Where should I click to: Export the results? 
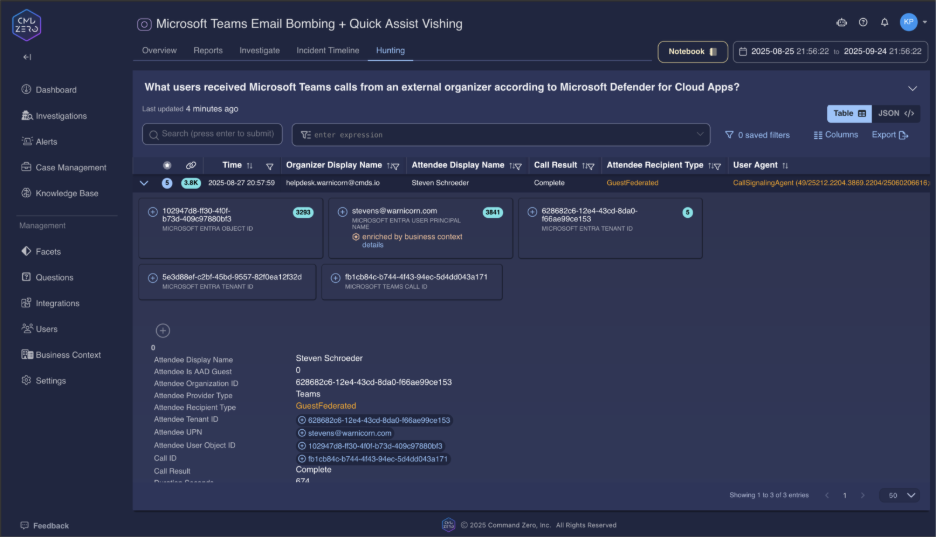[x=890, y=135]
